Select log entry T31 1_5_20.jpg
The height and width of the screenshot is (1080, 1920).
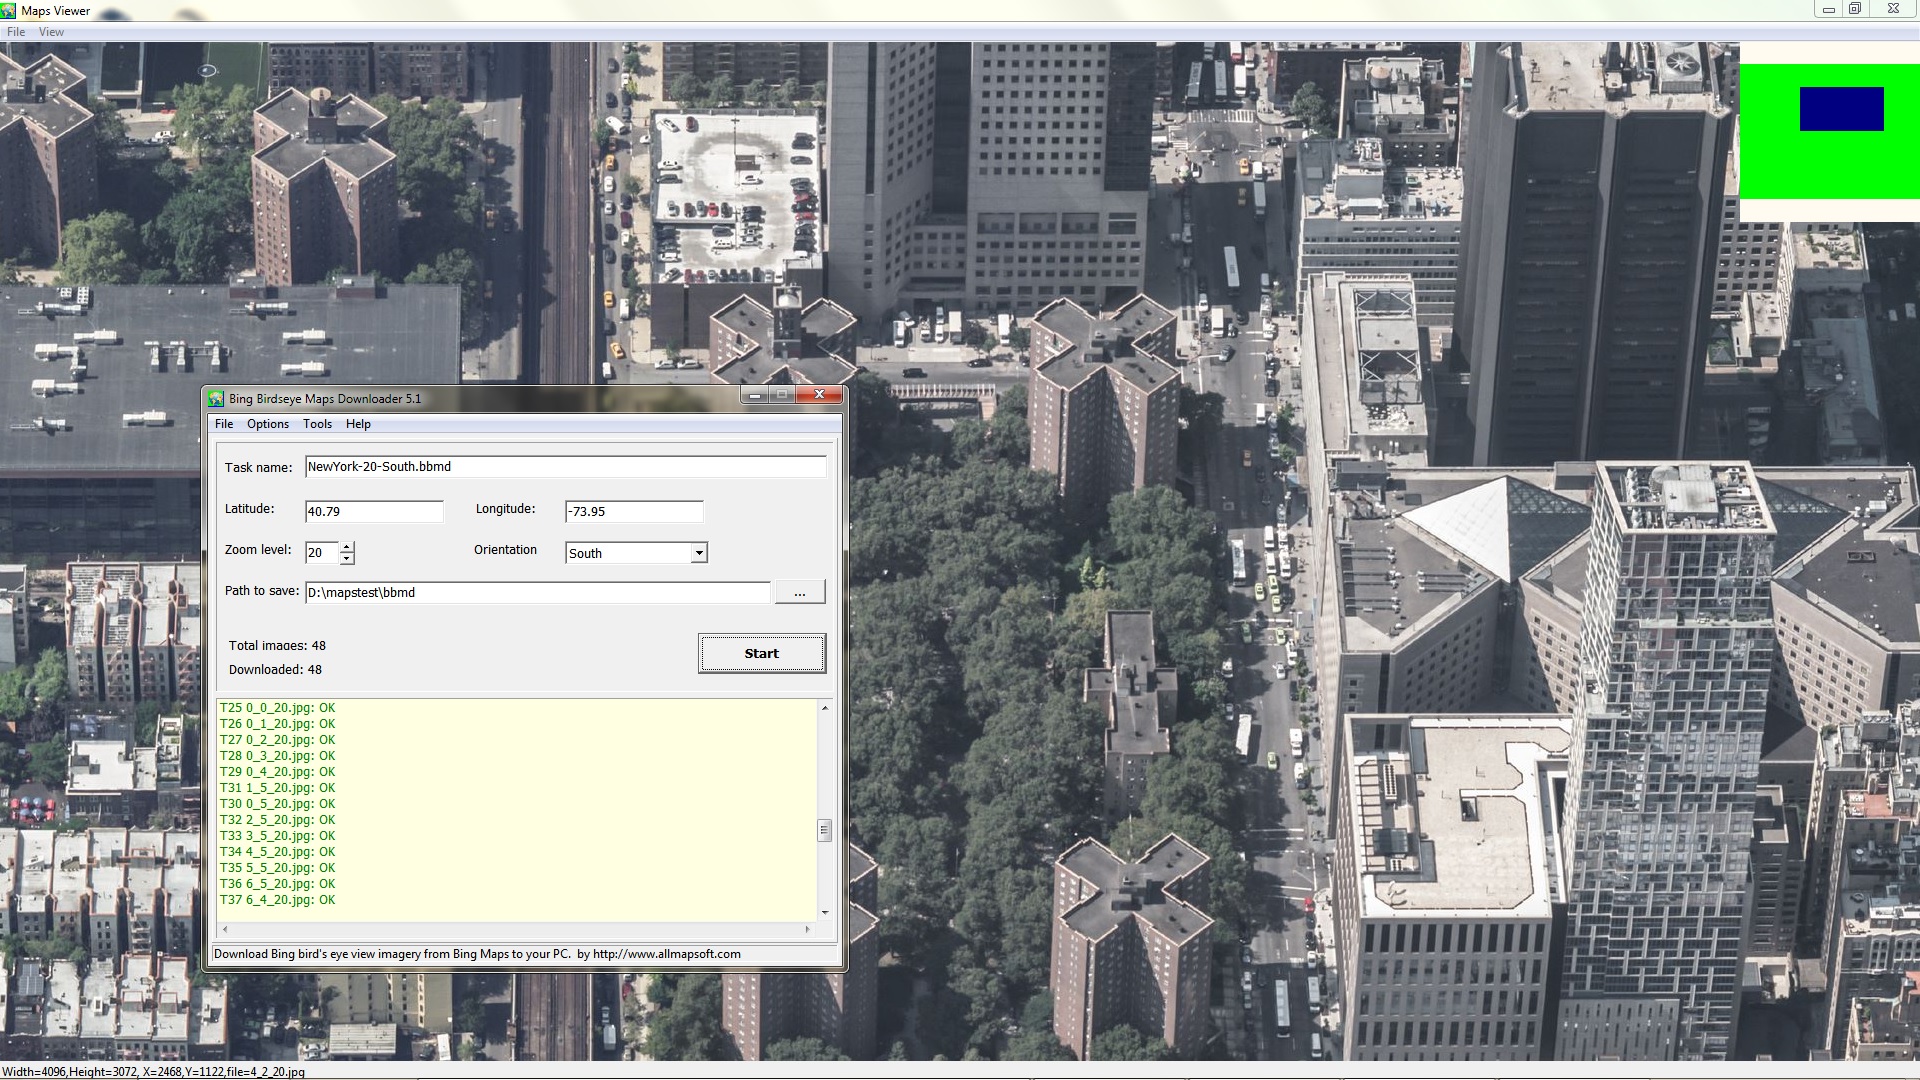[x=277, y=788]
